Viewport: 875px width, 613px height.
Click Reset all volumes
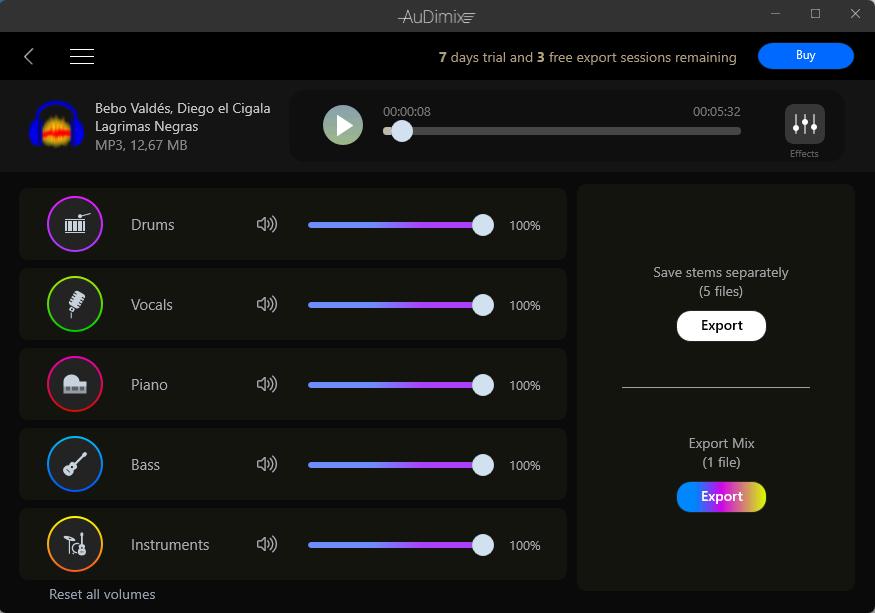click(x=102, y=595)
